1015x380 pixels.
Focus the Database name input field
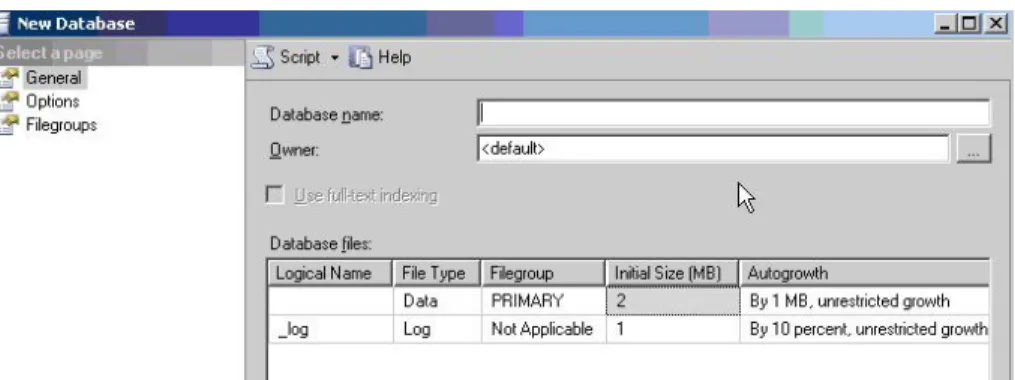click(x=733, y=113)
